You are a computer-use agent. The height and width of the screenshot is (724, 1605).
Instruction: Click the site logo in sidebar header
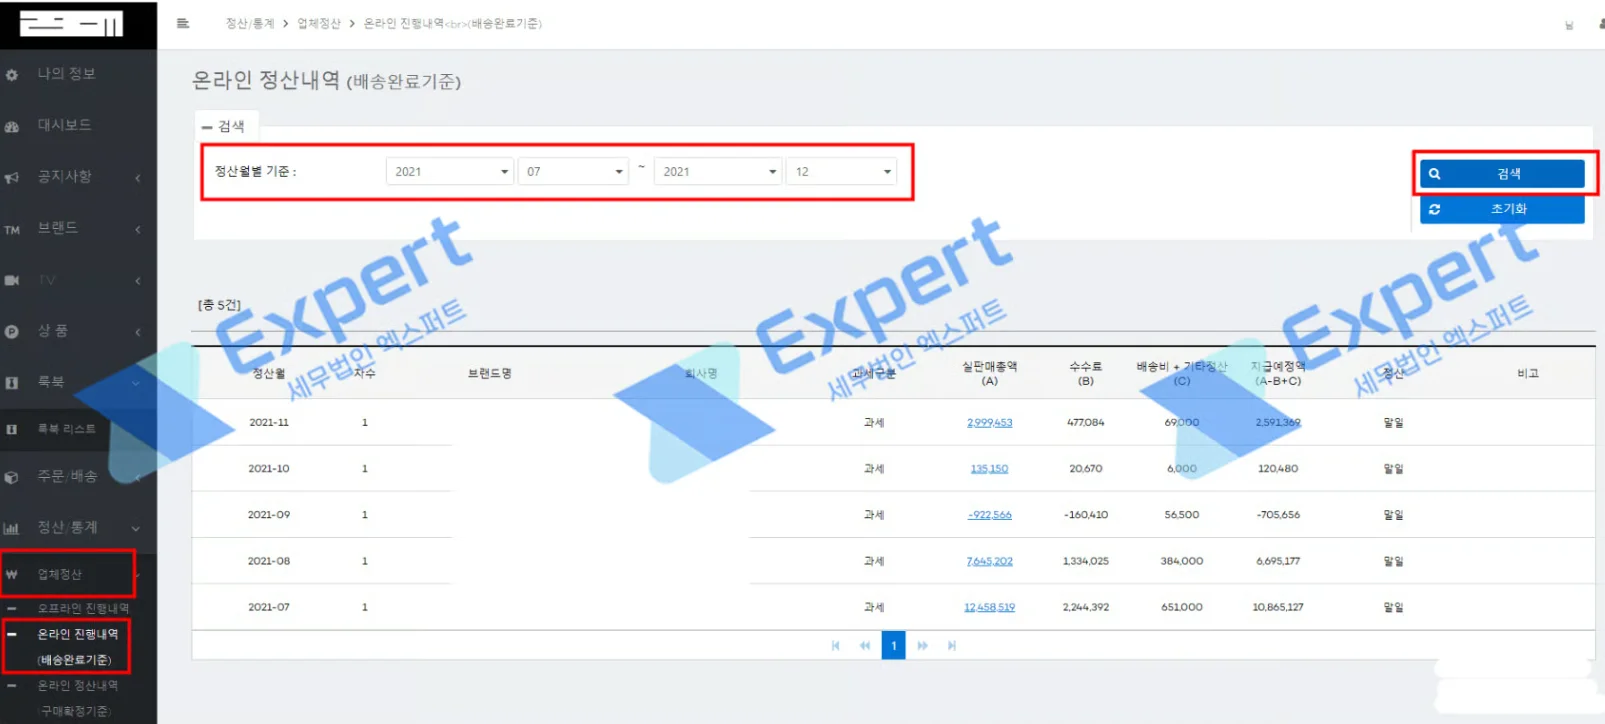[x=71, y=23]
